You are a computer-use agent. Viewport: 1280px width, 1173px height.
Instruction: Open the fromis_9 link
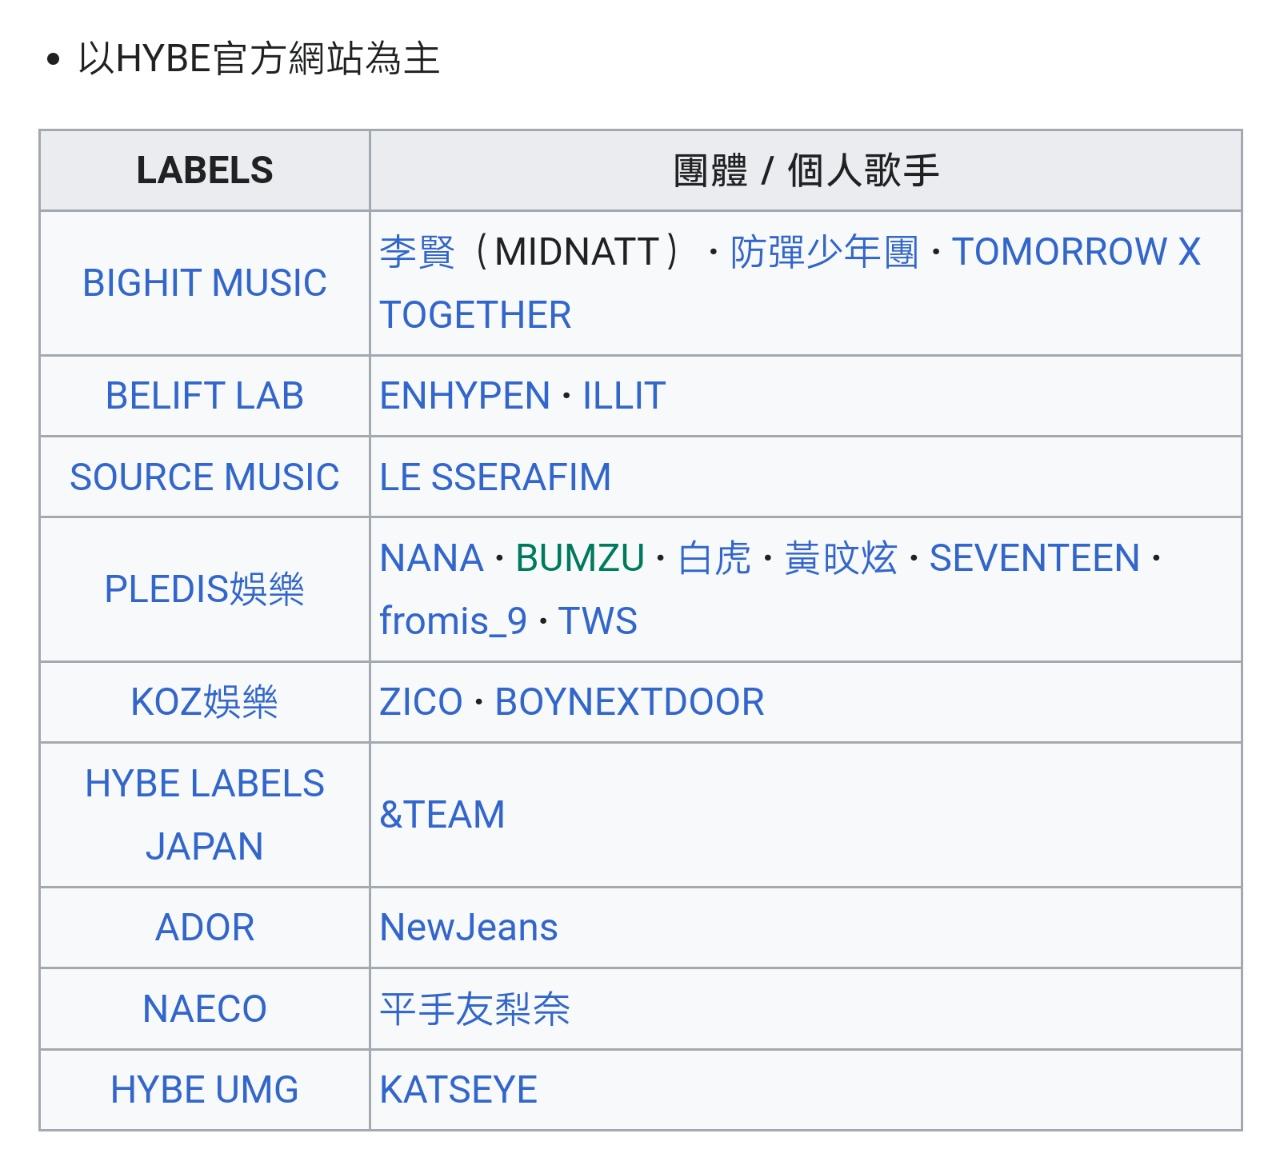[453, 621]
